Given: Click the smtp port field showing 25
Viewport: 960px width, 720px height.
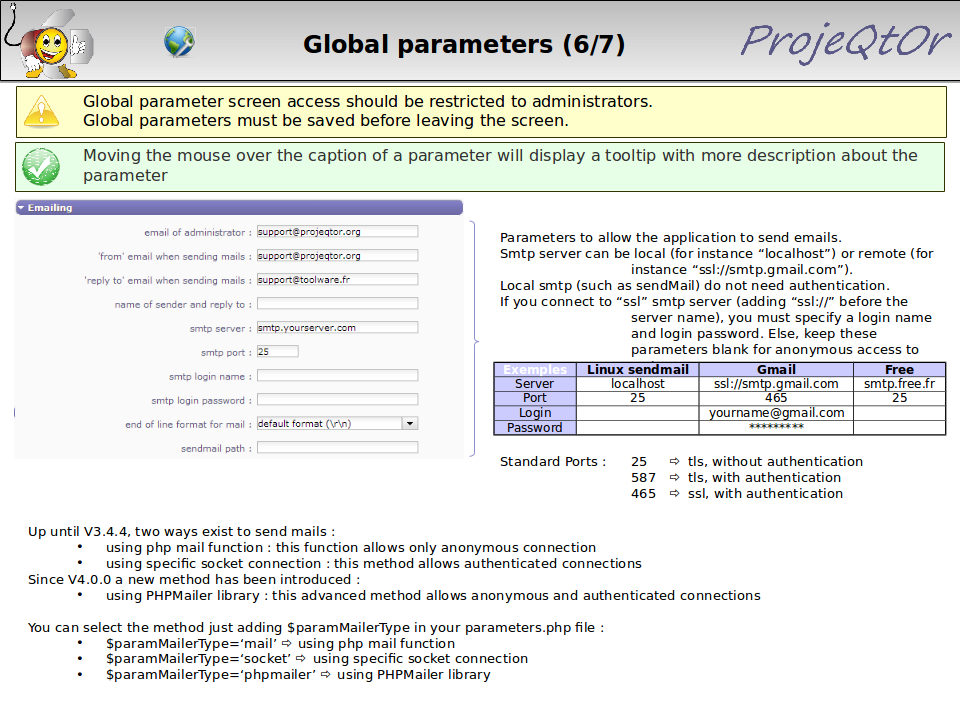Looking at the screenshot, I should tap(277, 352).
